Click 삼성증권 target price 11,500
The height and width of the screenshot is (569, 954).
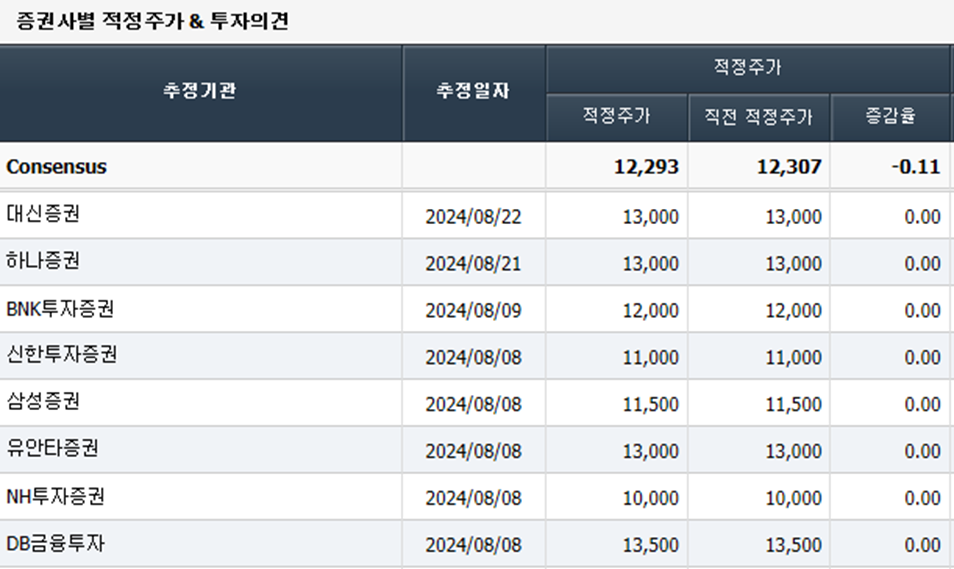[650, 404]
